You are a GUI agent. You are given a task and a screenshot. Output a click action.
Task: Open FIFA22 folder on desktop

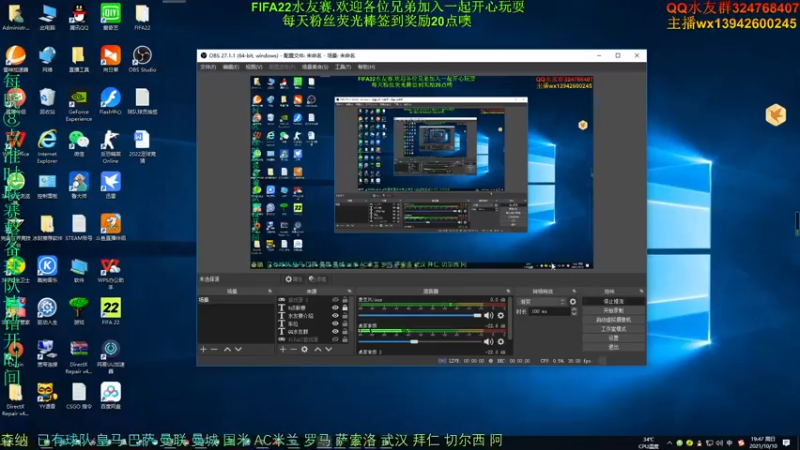(142, 17)
